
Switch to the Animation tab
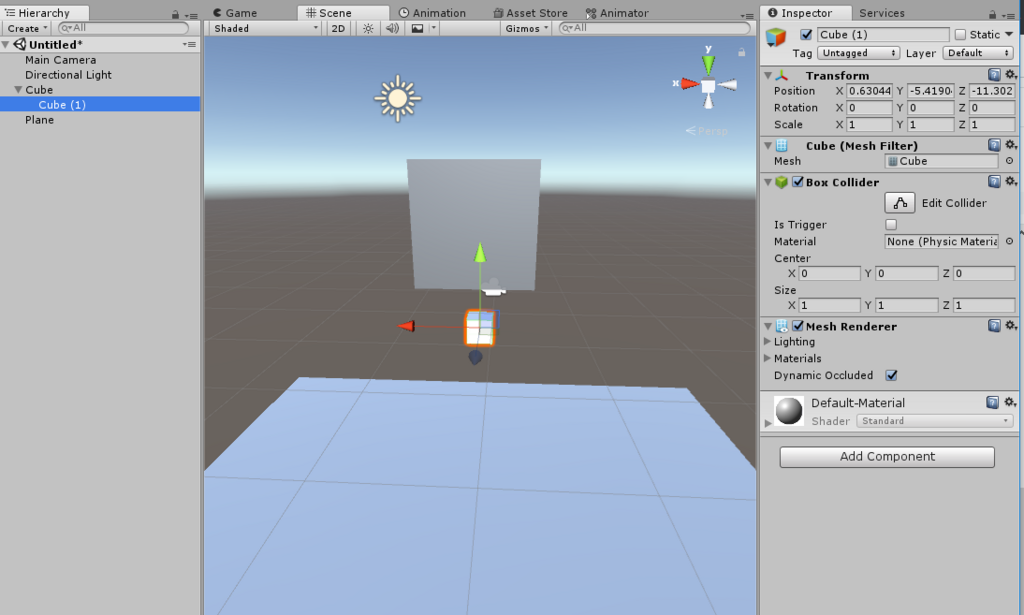432,12
